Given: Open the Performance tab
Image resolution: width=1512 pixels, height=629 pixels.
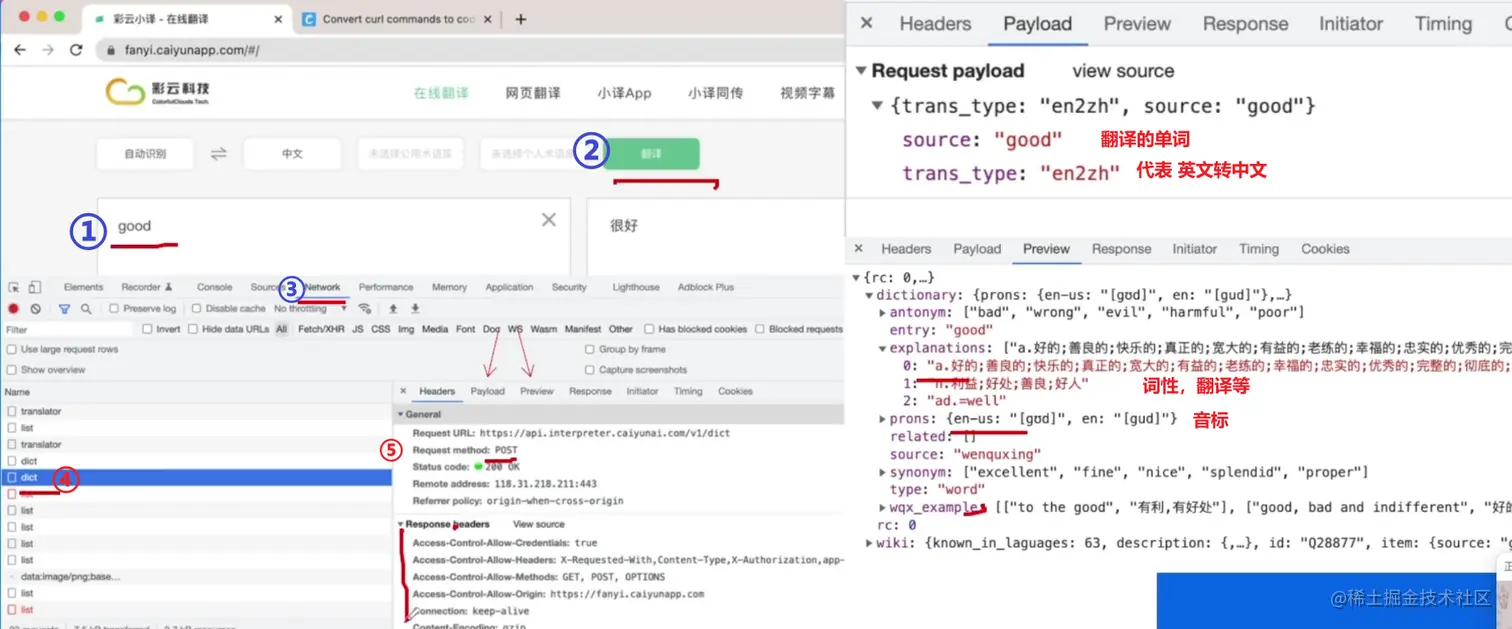Looking at the screenshot, I should point(386,287).
